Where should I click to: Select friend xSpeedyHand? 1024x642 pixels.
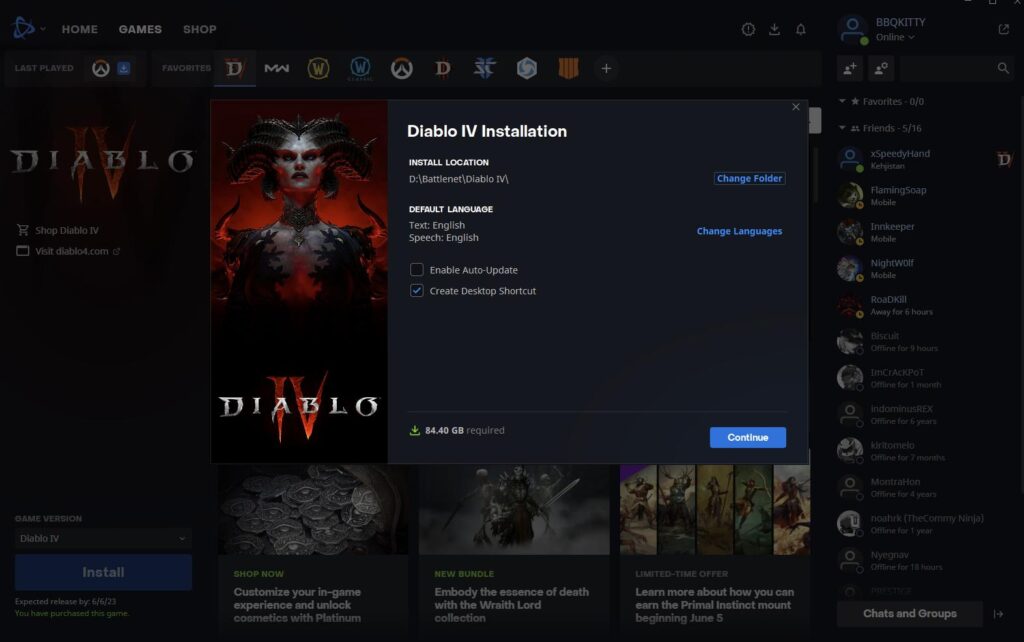tap(924, 159)
